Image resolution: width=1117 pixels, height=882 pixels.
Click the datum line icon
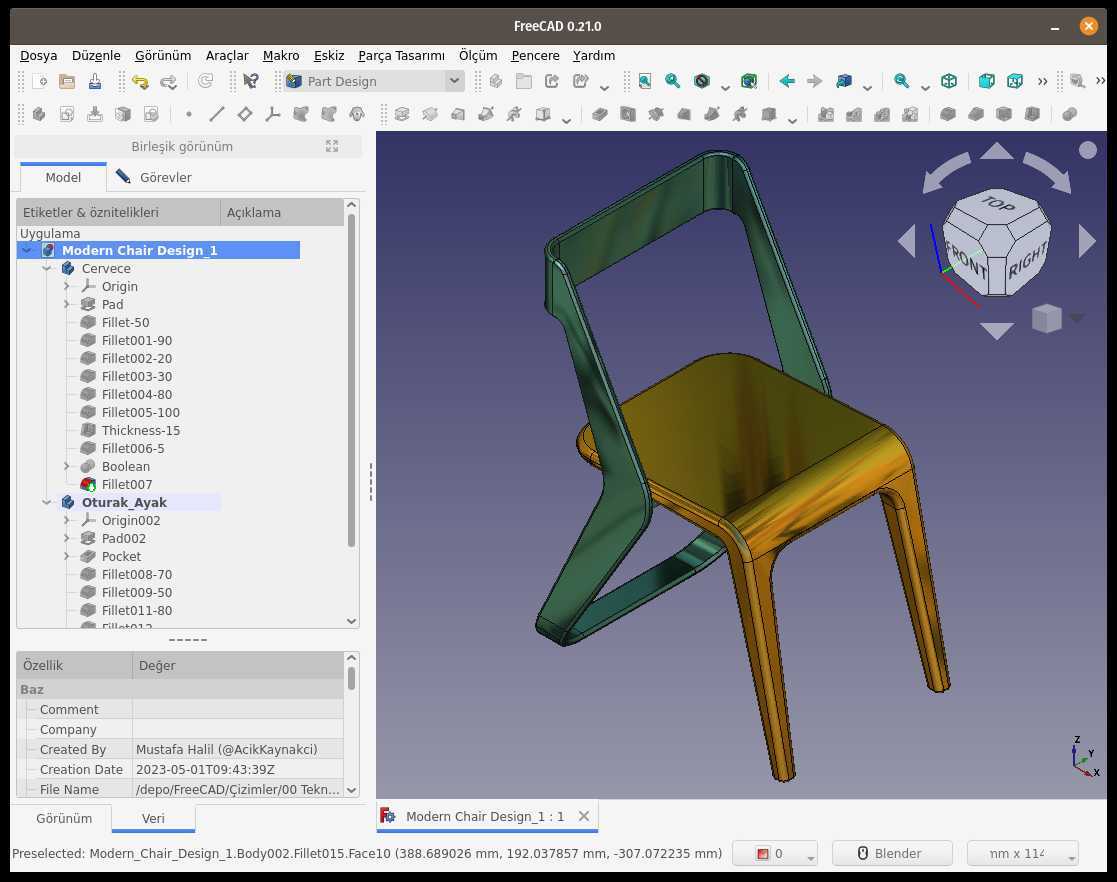[217, 114]
